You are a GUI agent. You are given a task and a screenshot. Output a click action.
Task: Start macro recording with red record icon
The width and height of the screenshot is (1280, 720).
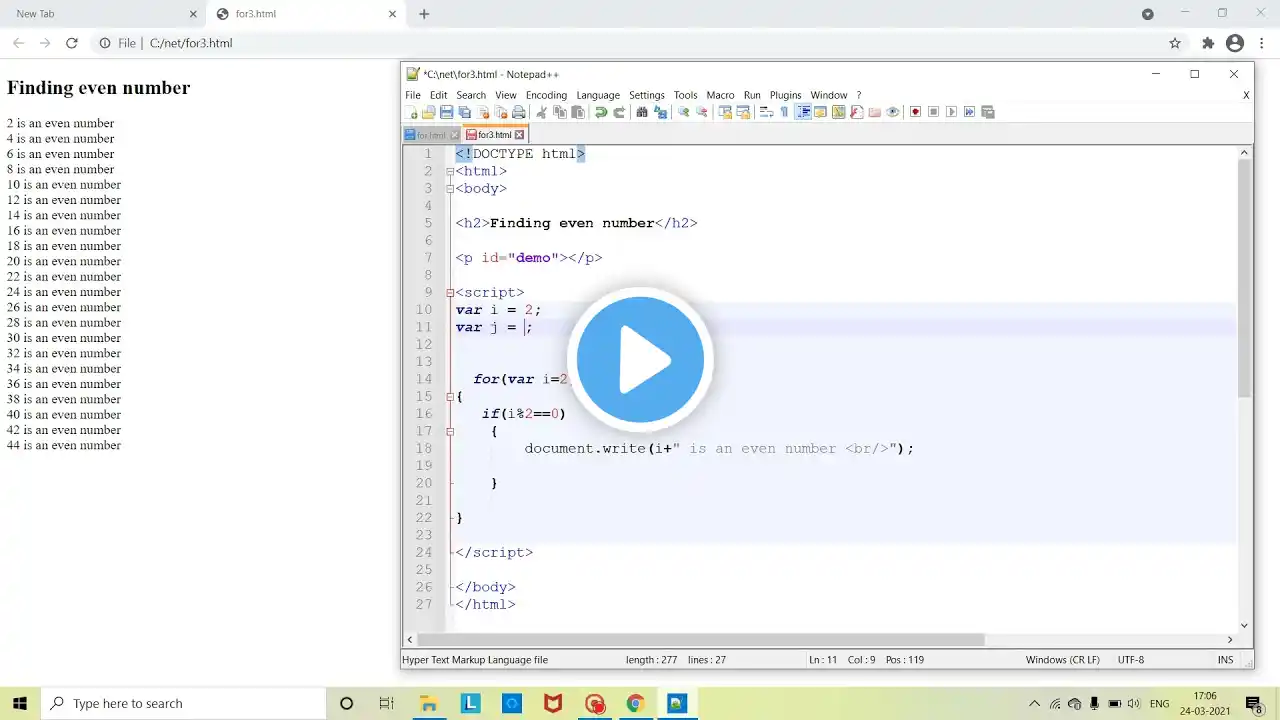(x=915, y=112)
